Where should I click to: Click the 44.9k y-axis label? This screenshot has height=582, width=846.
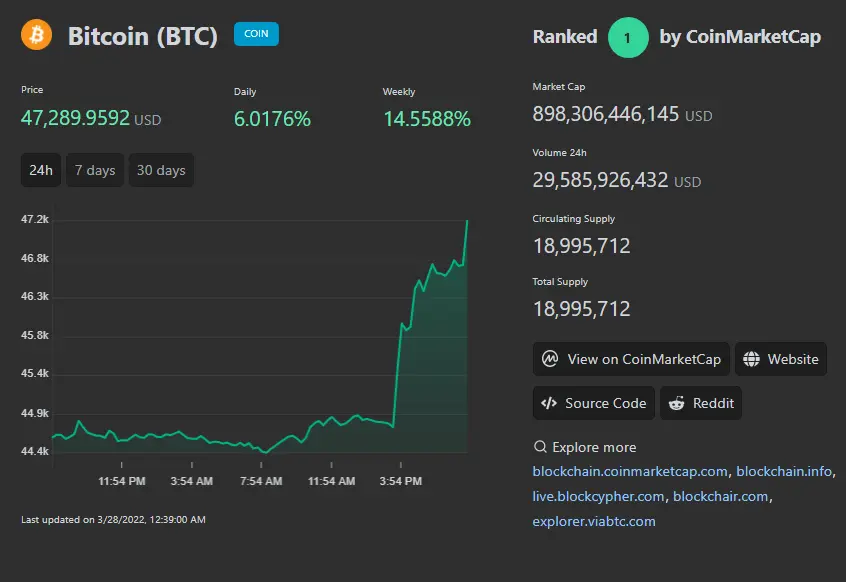coord(35,413)
